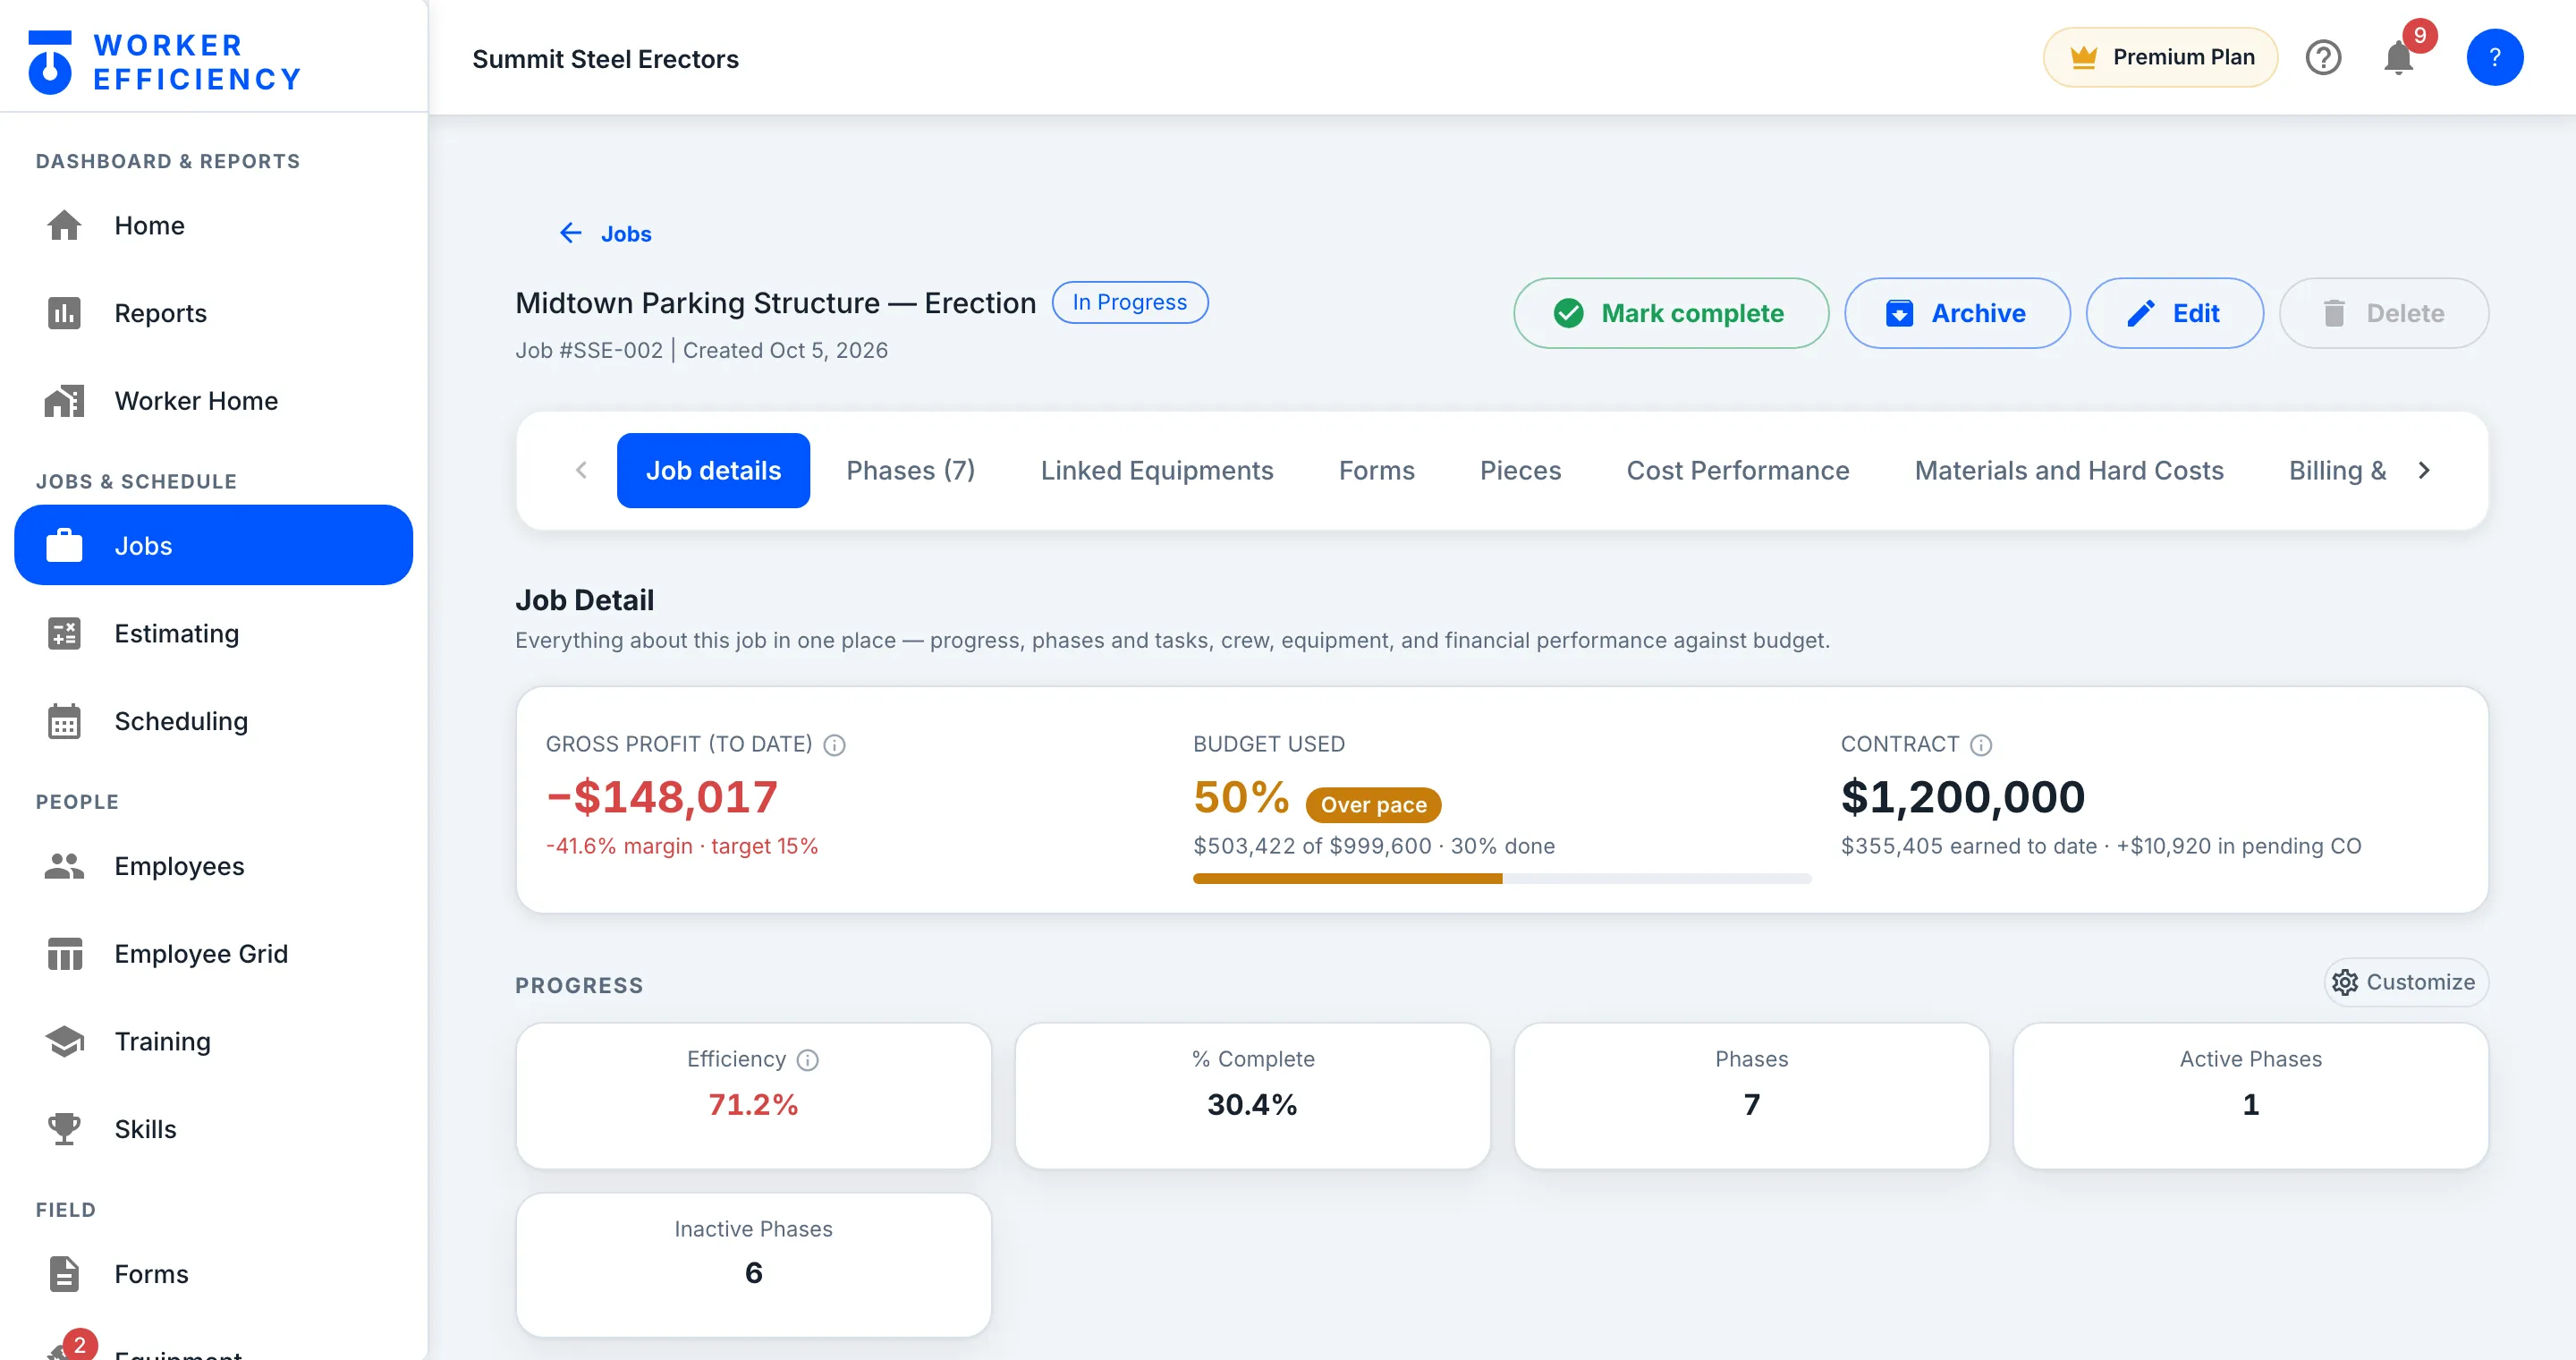Click the Forms document icon in sidebar
The image size is (2576, 1360).
64,1274
